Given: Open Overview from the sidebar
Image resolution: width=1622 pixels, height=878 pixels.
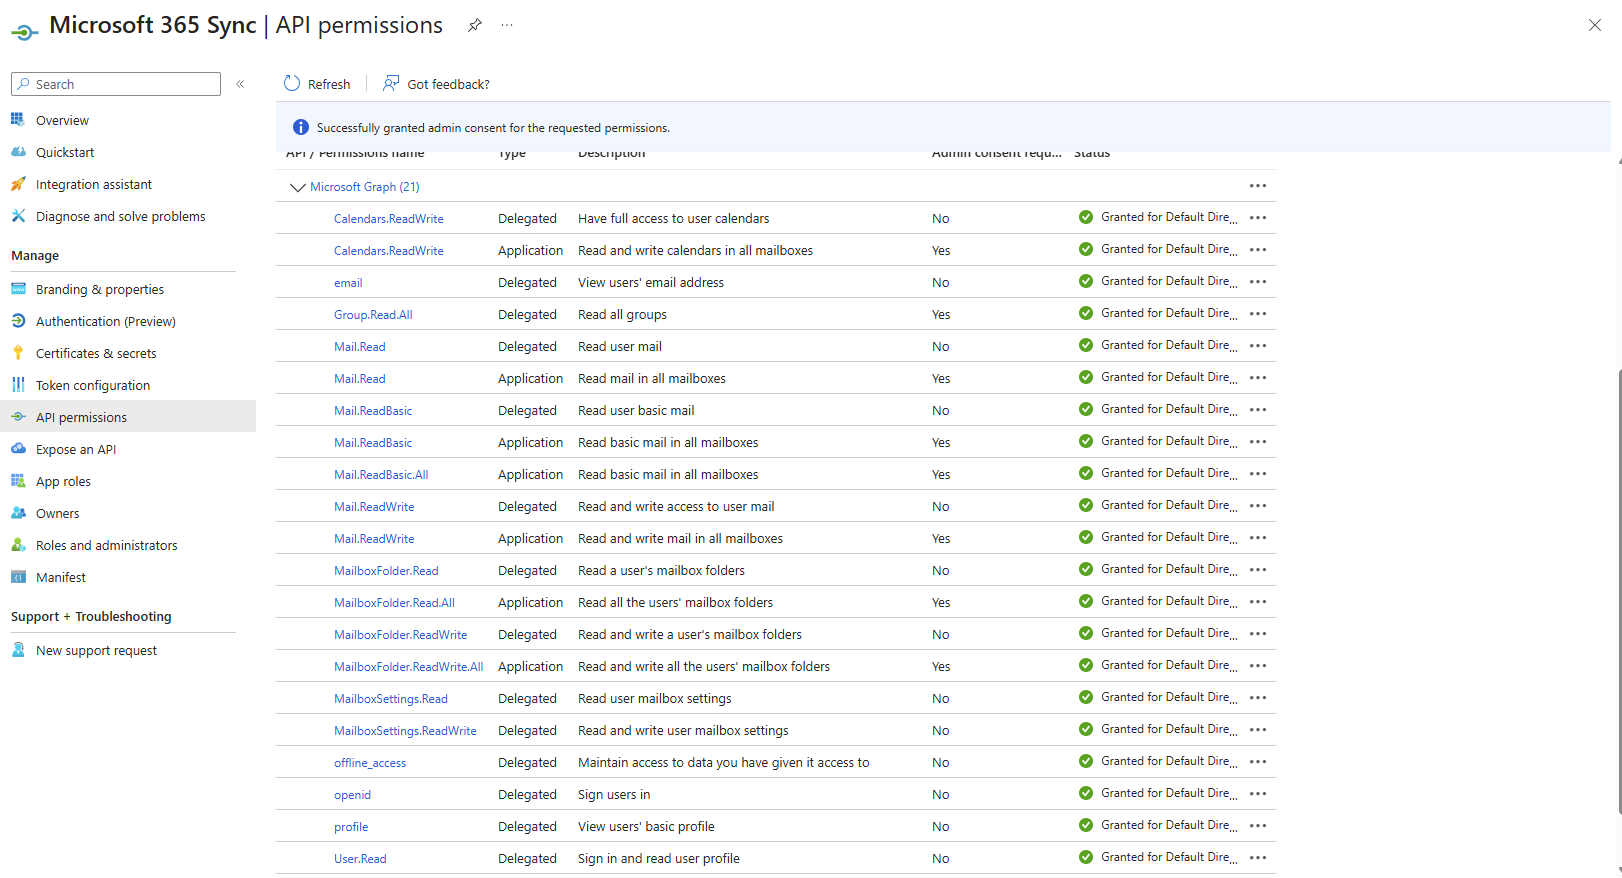Looking at the screenshot, I should [62, 120].
